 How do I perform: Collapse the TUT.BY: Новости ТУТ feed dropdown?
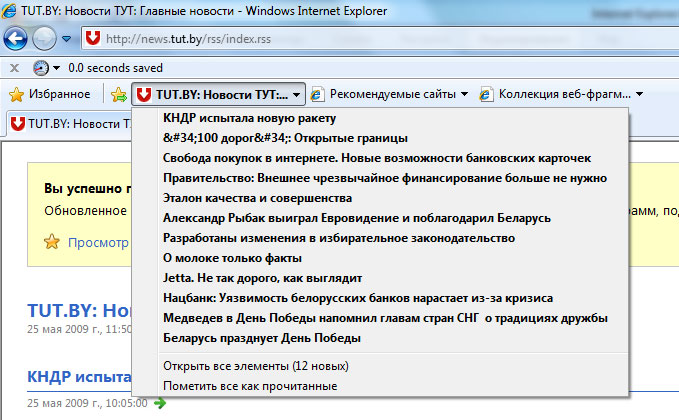296,94
